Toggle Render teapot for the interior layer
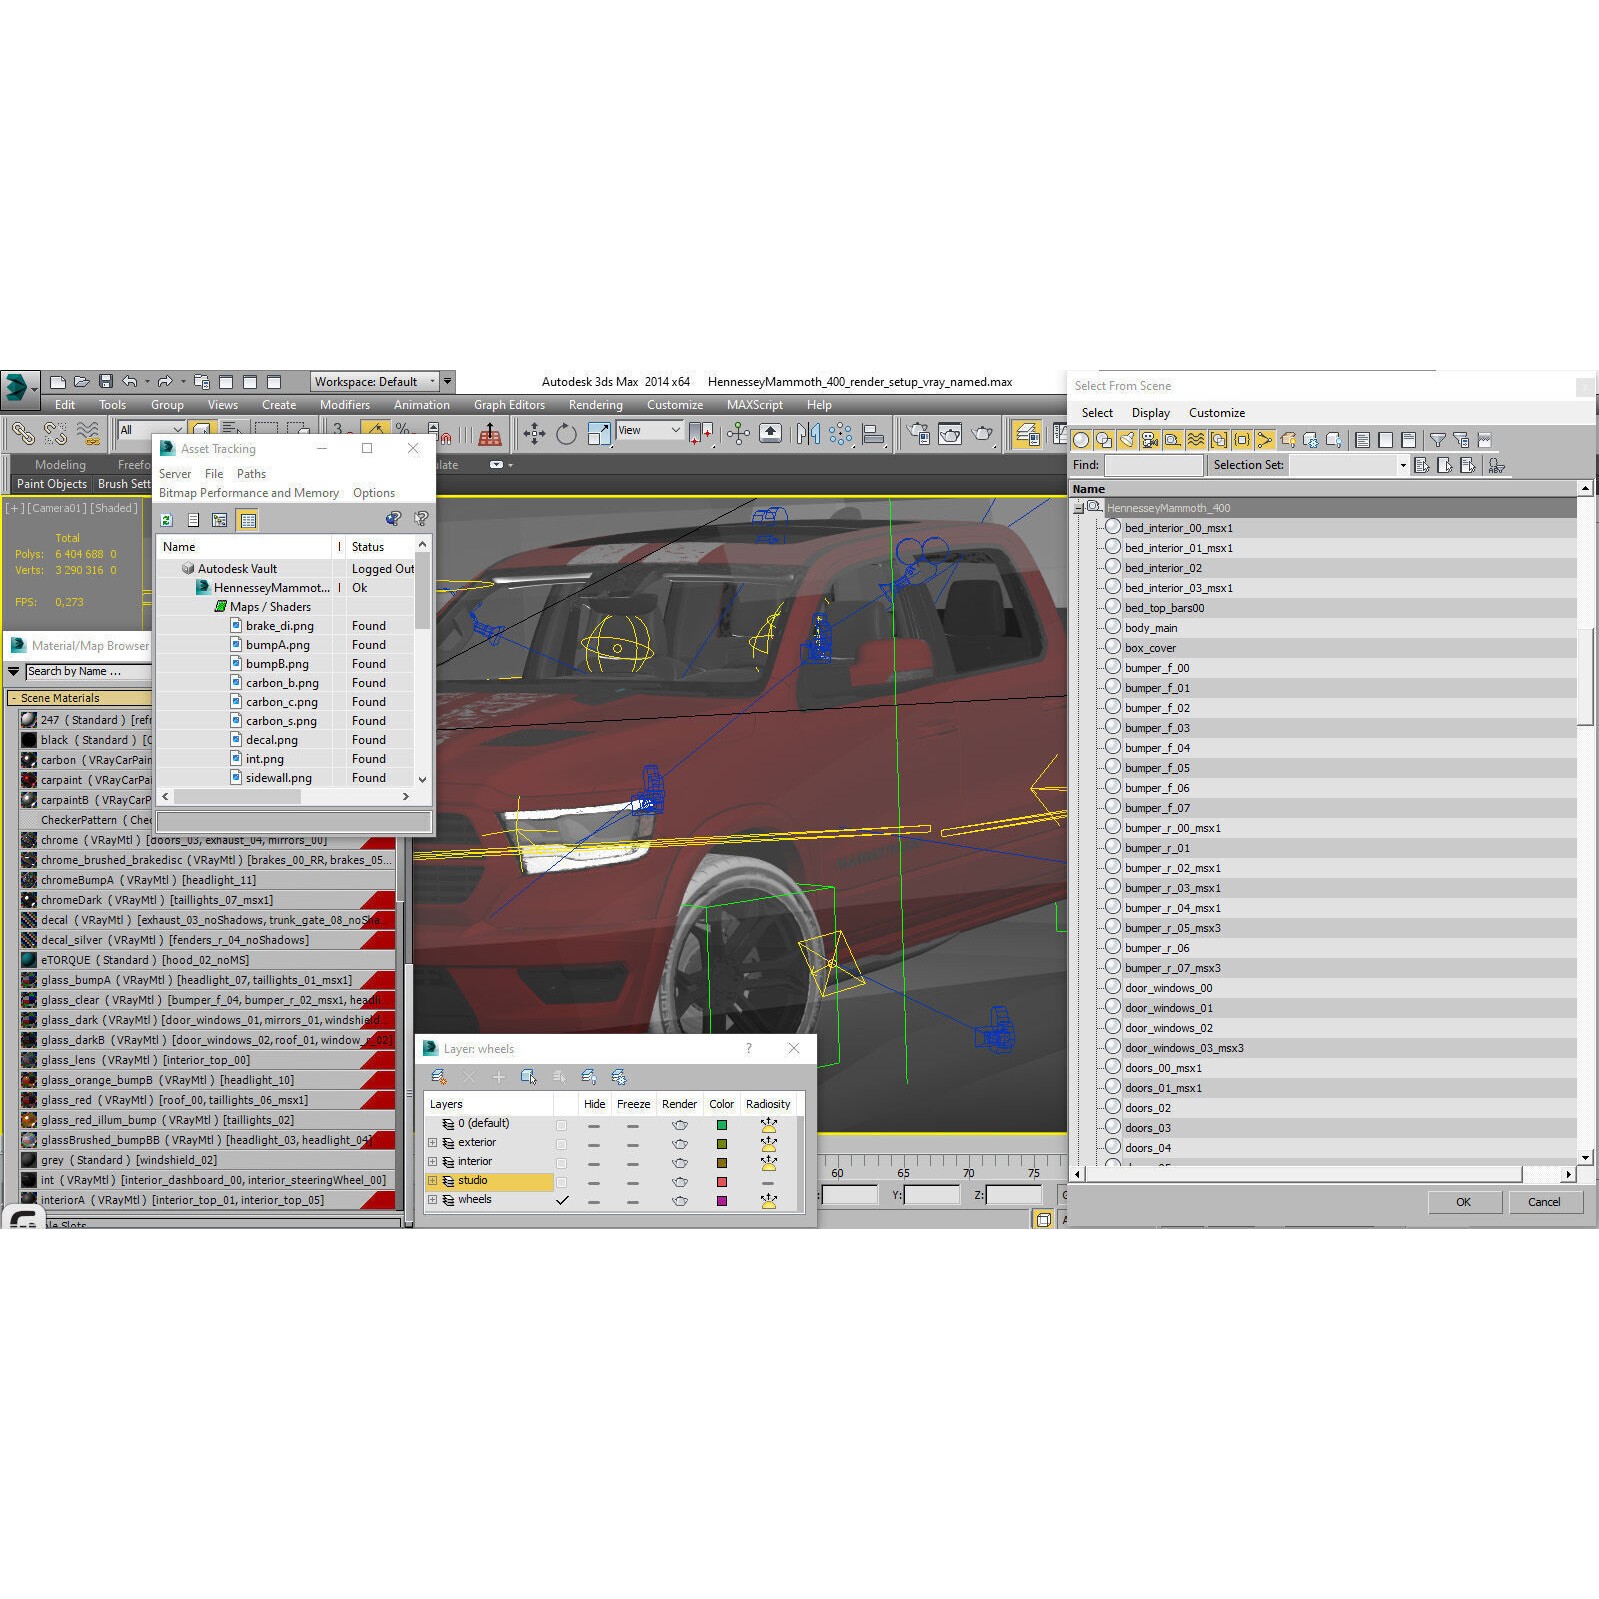Image resolution: width=1599 pixels, height=1599 pixels. [680, 1162]
